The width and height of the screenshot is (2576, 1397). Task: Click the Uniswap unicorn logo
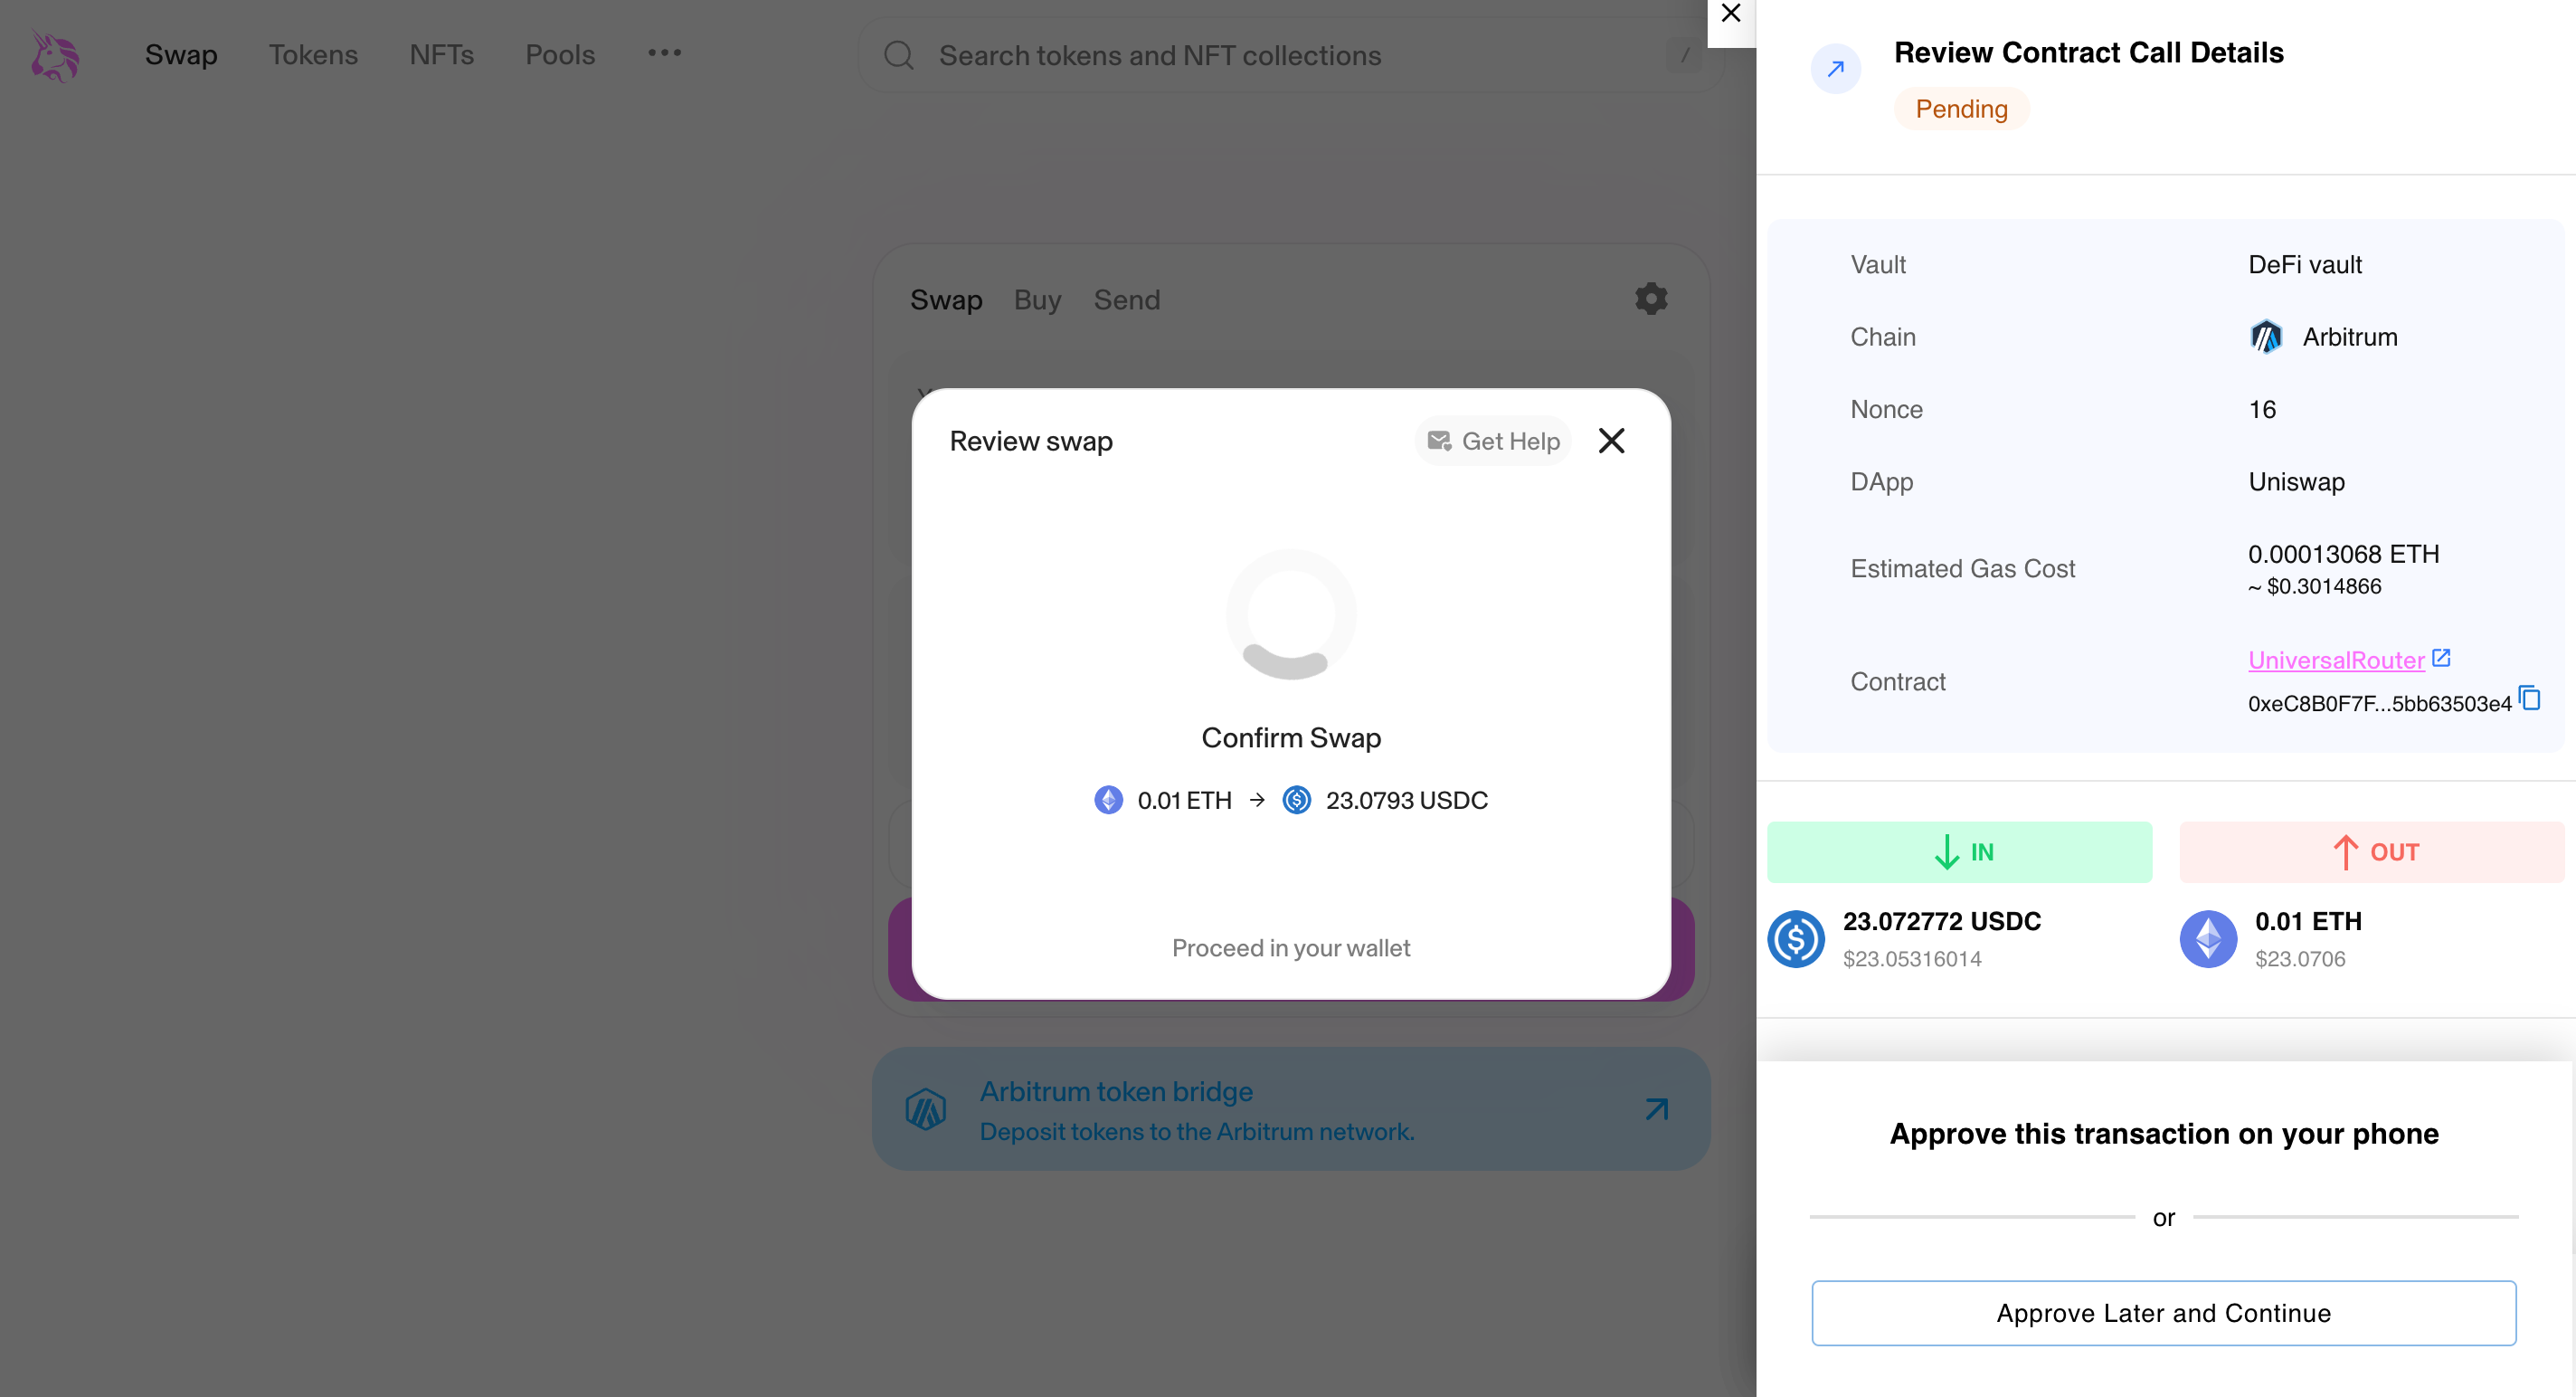point(55,55)
